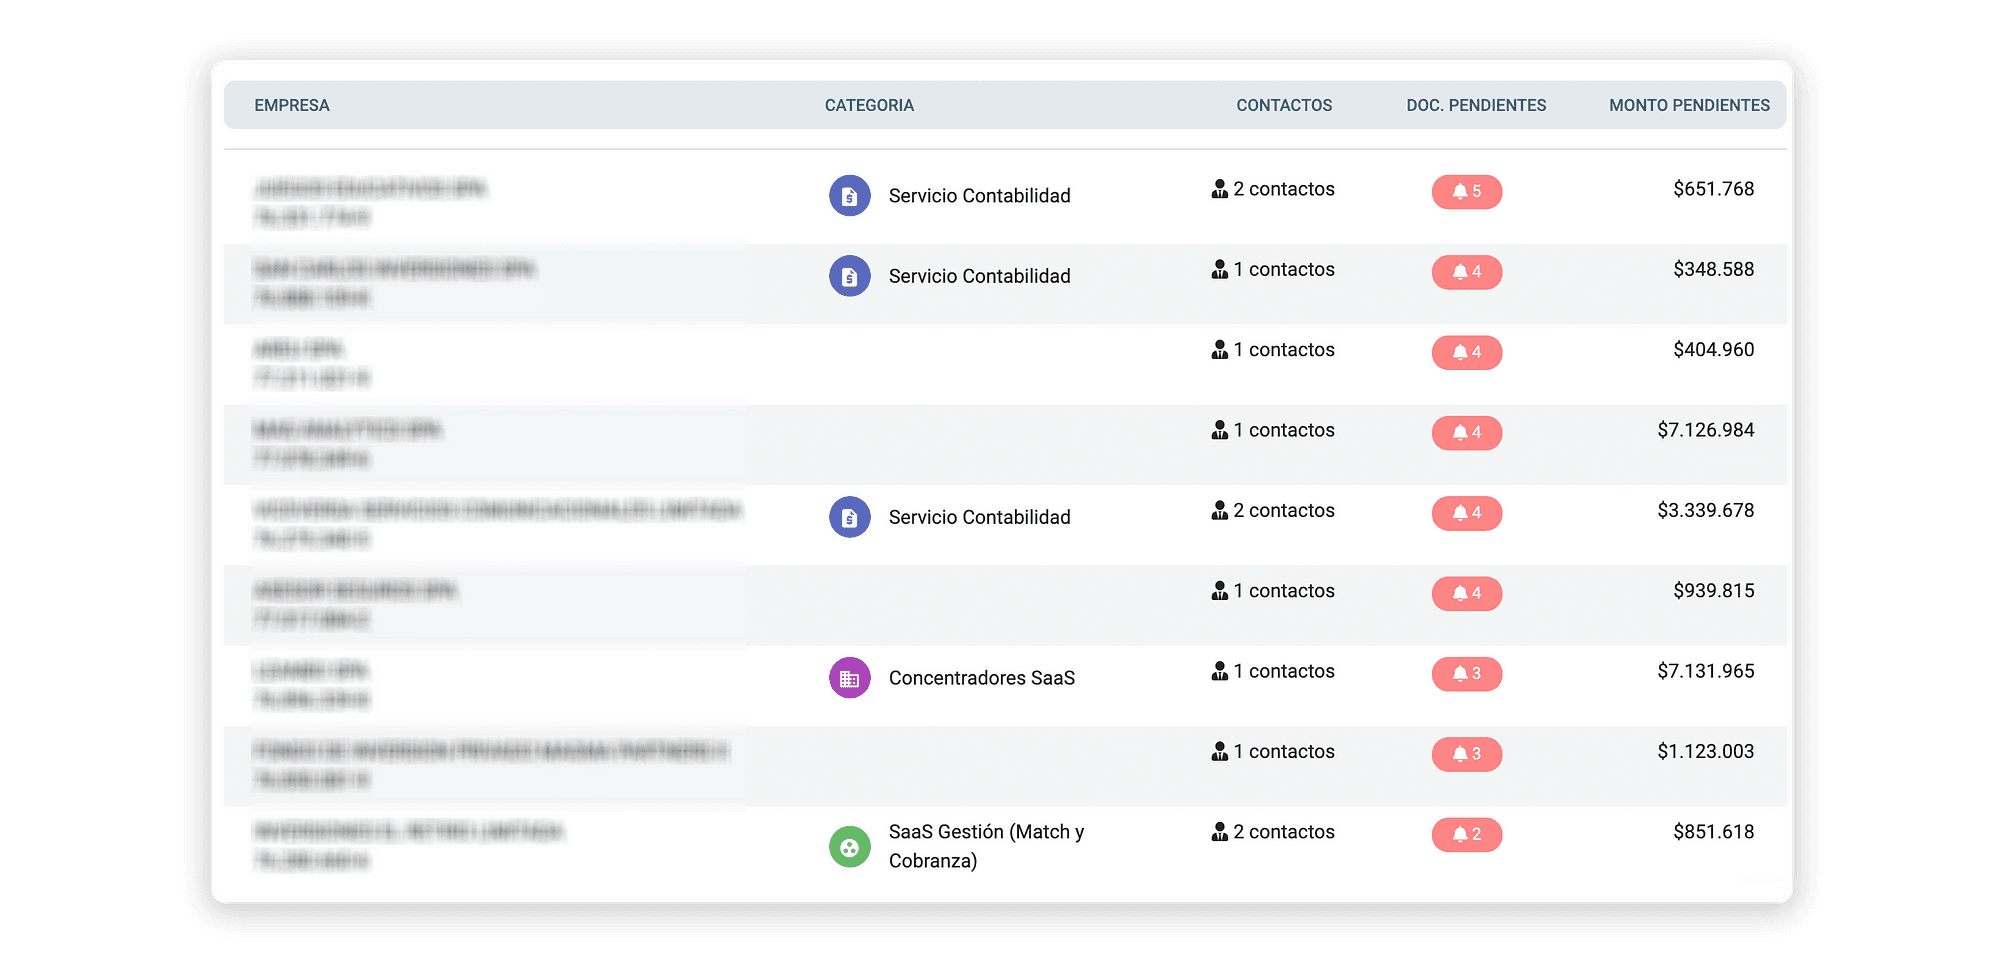The width and height of the screenshot is (2000, 975).
Task: Click the contact person icon in the $3.339.678 row
Action: pyautogui.click(x=1219, y=511)
